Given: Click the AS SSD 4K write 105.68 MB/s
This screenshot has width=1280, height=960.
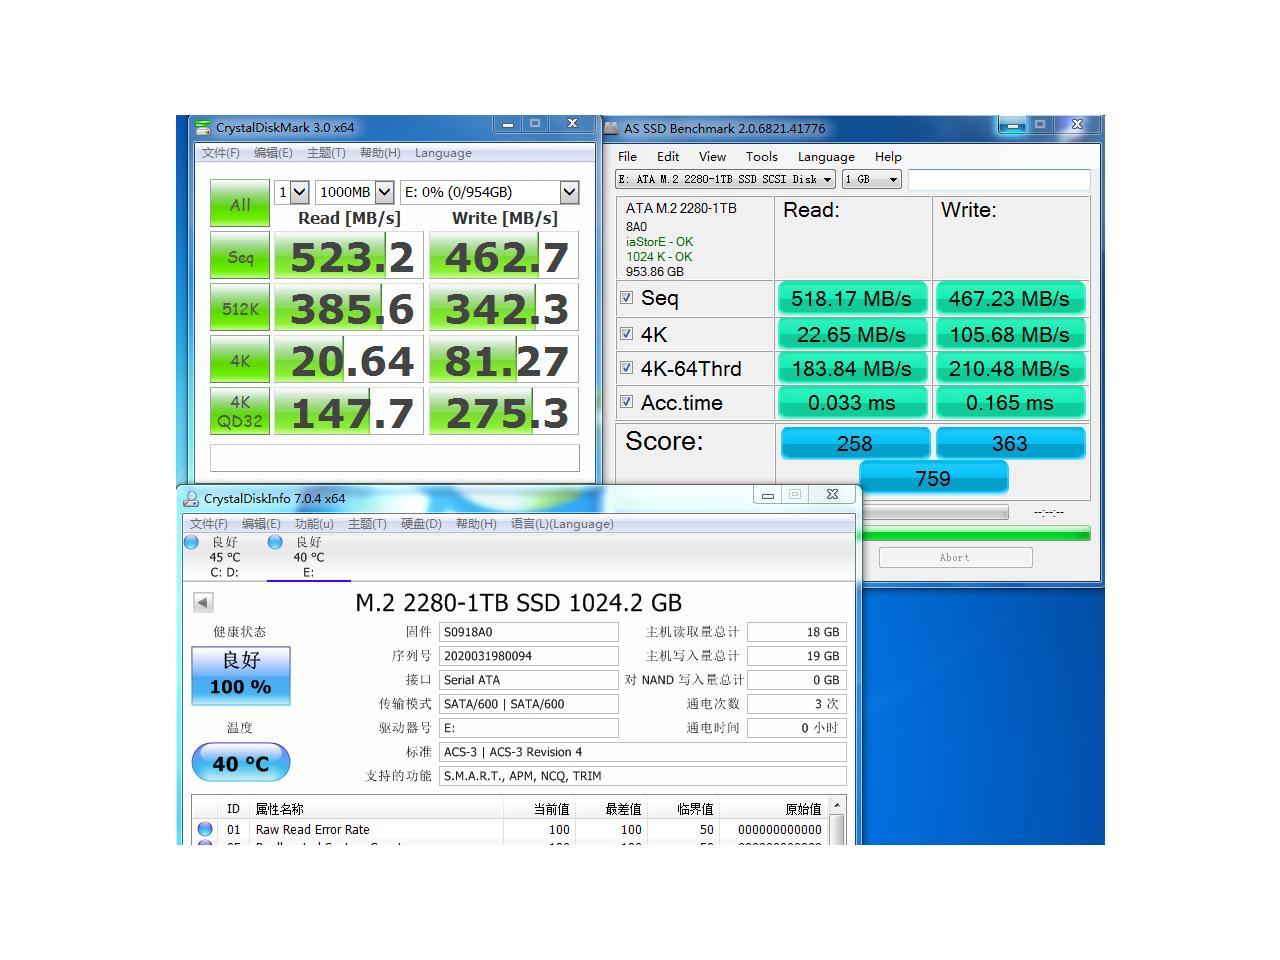Looking at the screenshot, I should point(1010,334).
